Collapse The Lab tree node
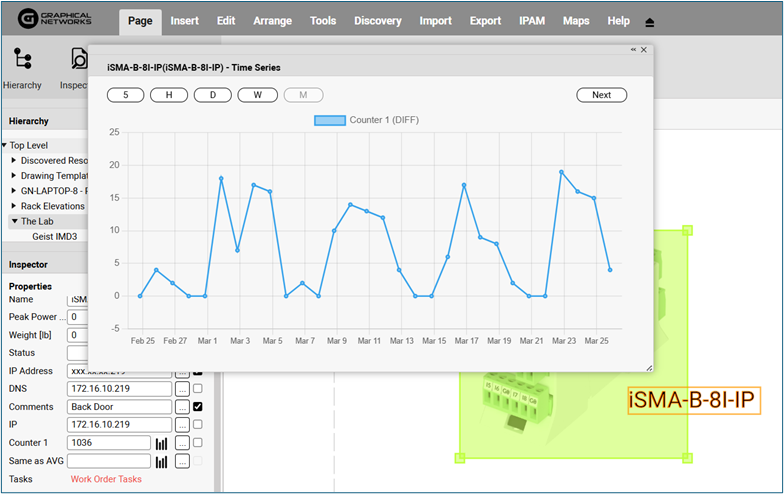The height and width of the screenshot is (494, 784). pos(14,221)
